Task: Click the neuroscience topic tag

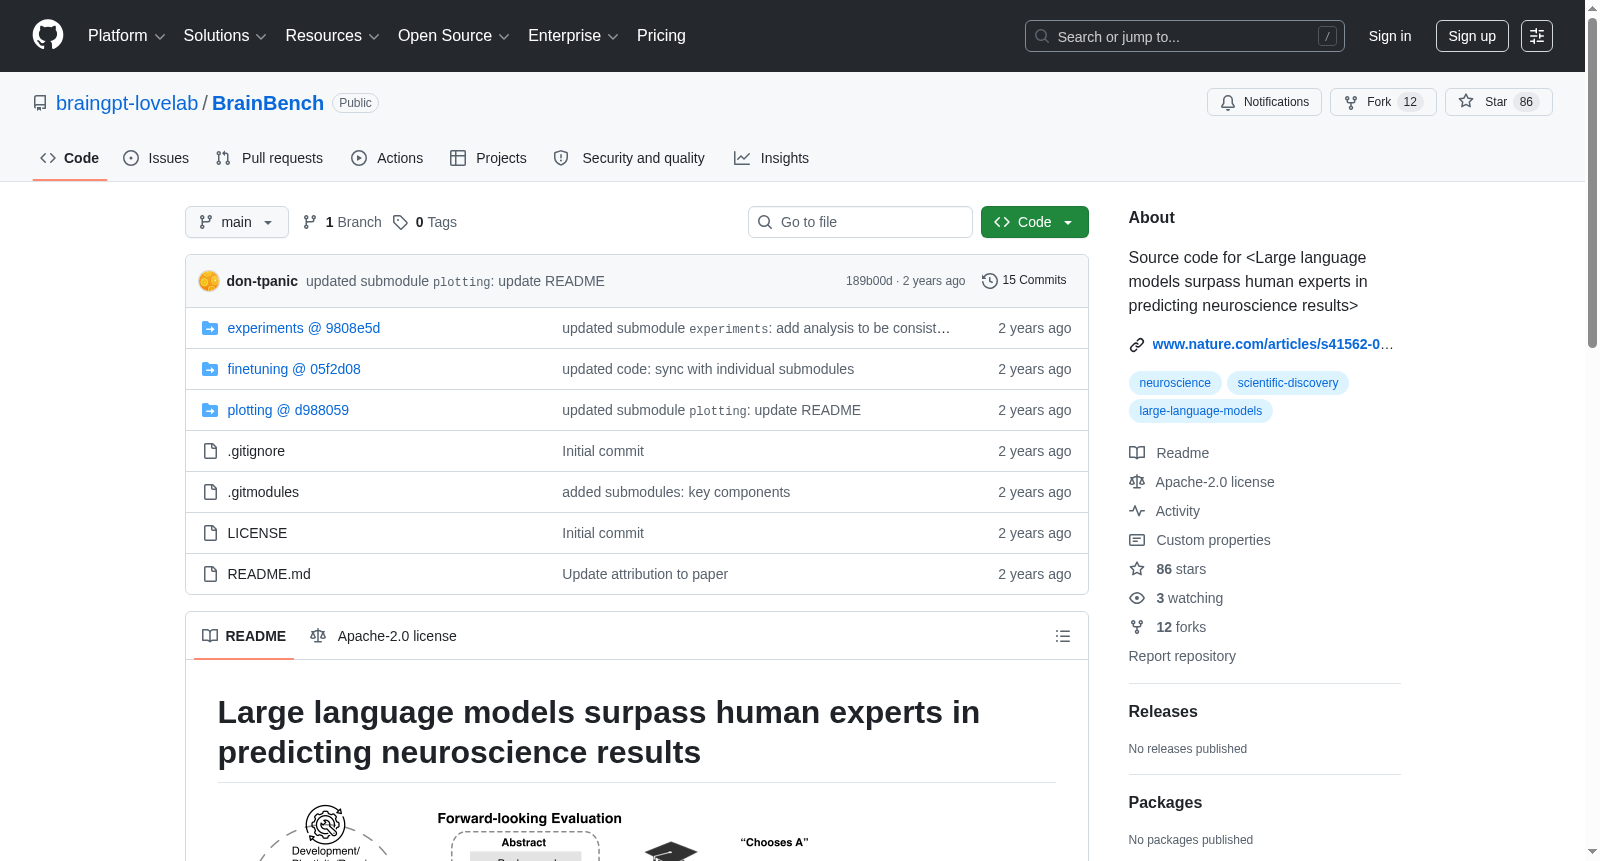Action: click(x=1175, y=383)
